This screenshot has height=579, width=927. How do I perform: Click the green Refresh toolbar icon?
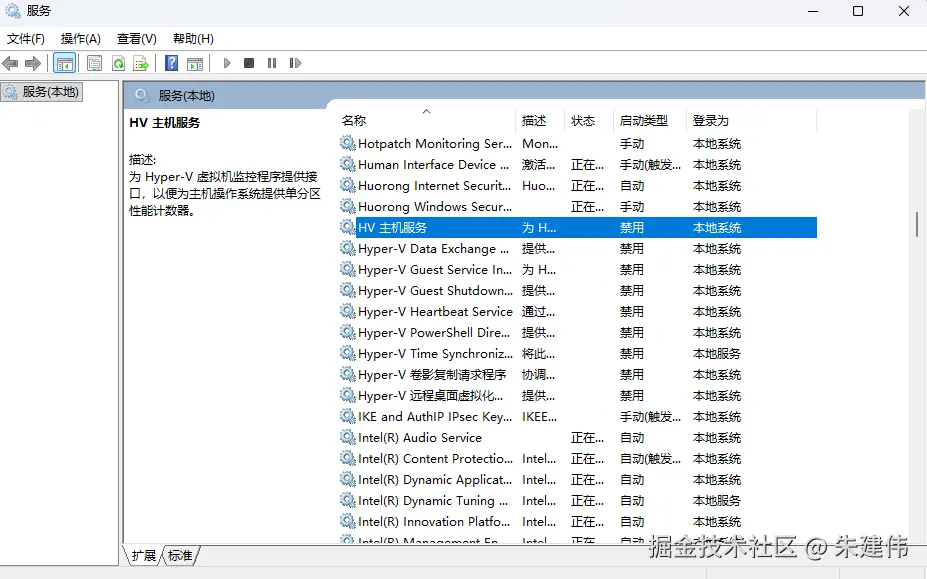118,63
